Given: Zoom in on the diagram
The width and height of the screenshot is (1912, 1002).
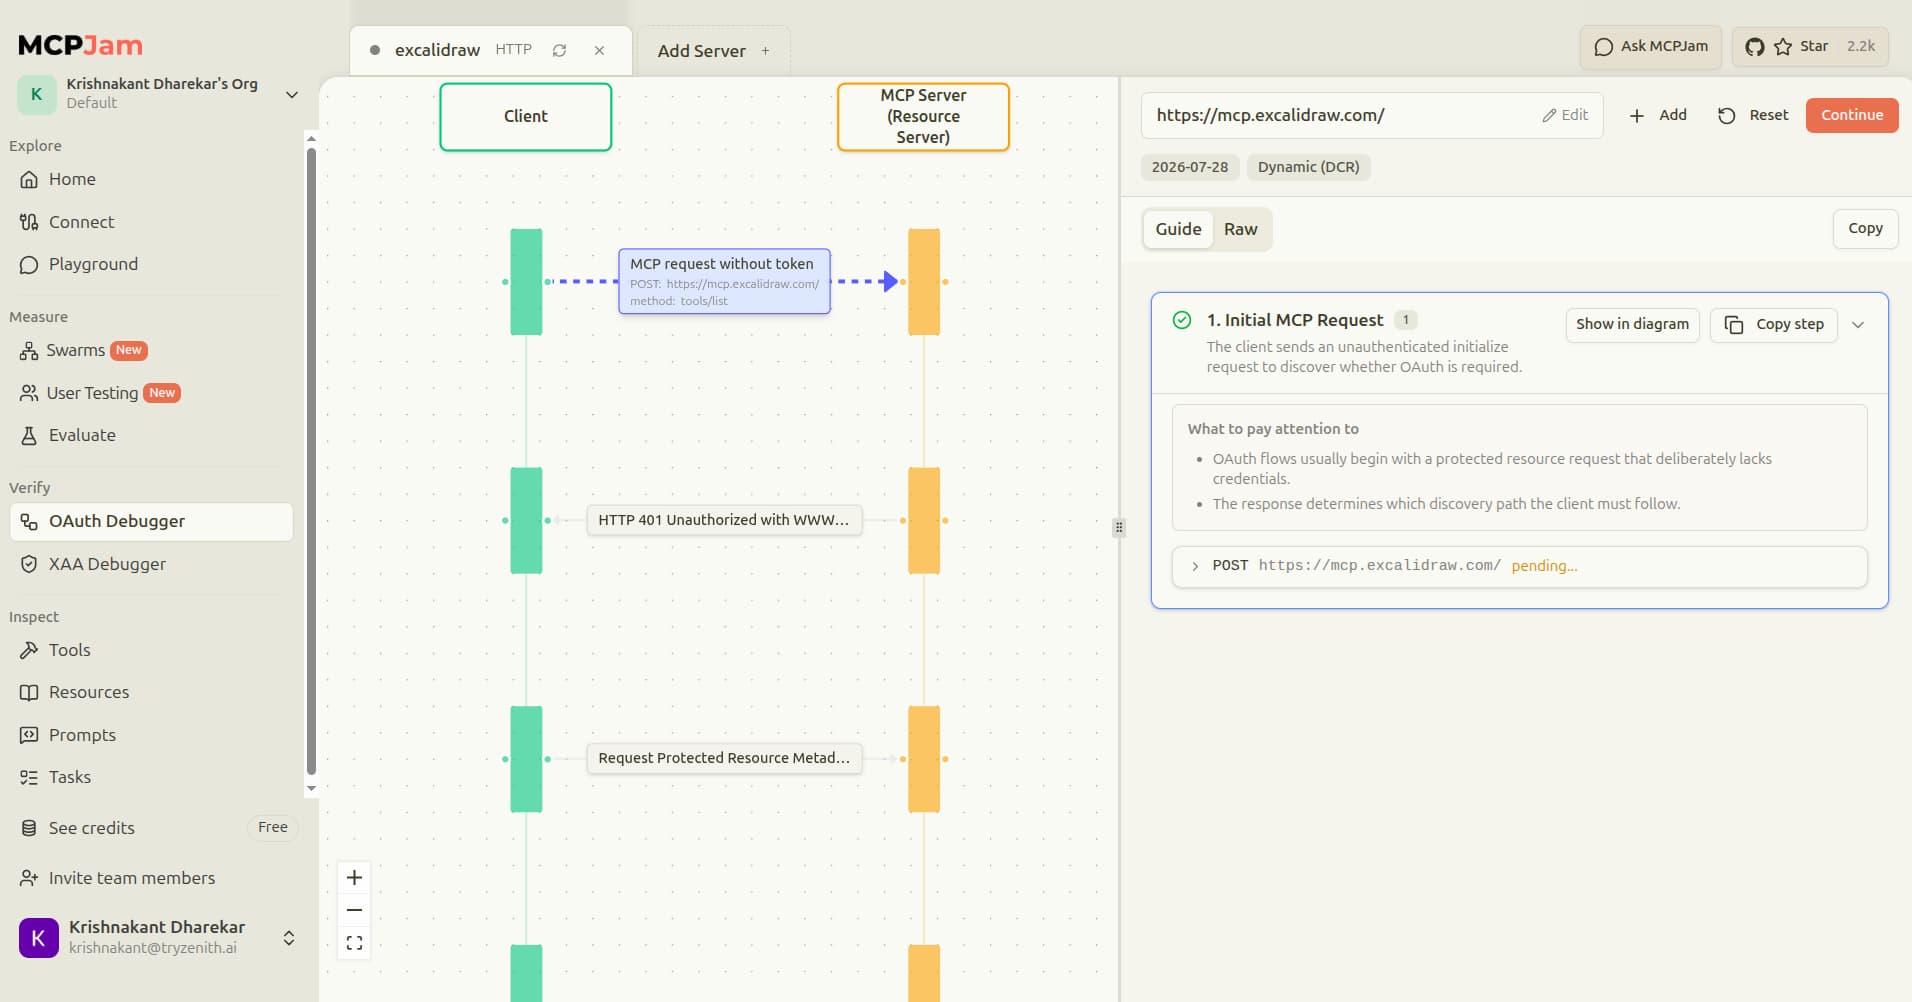Looking at the screenshot, I should point(354,878).
